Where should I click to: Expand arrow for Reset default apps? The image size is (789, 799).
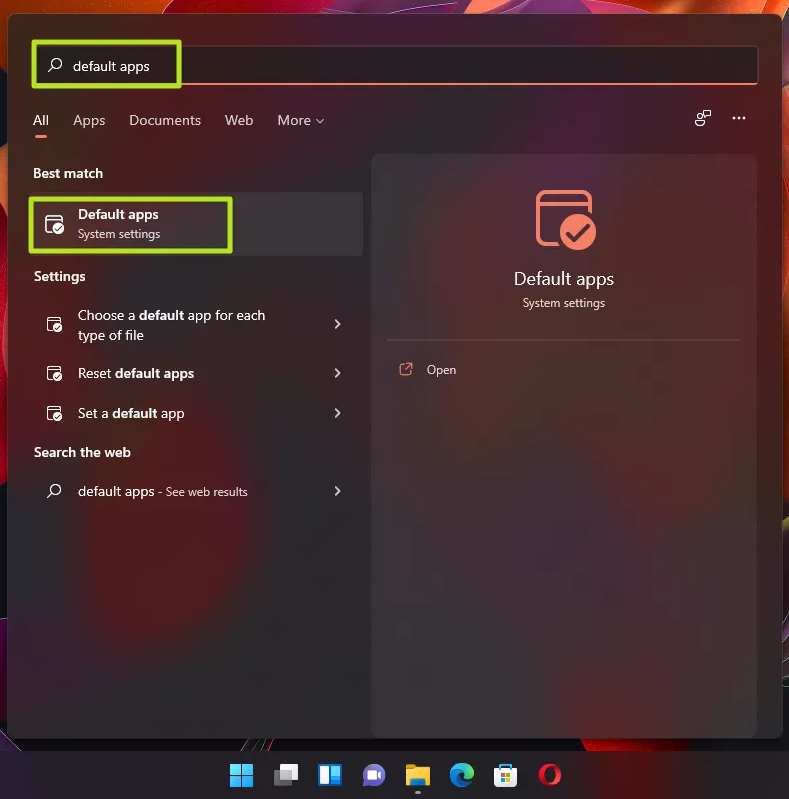tap(337, 373)
